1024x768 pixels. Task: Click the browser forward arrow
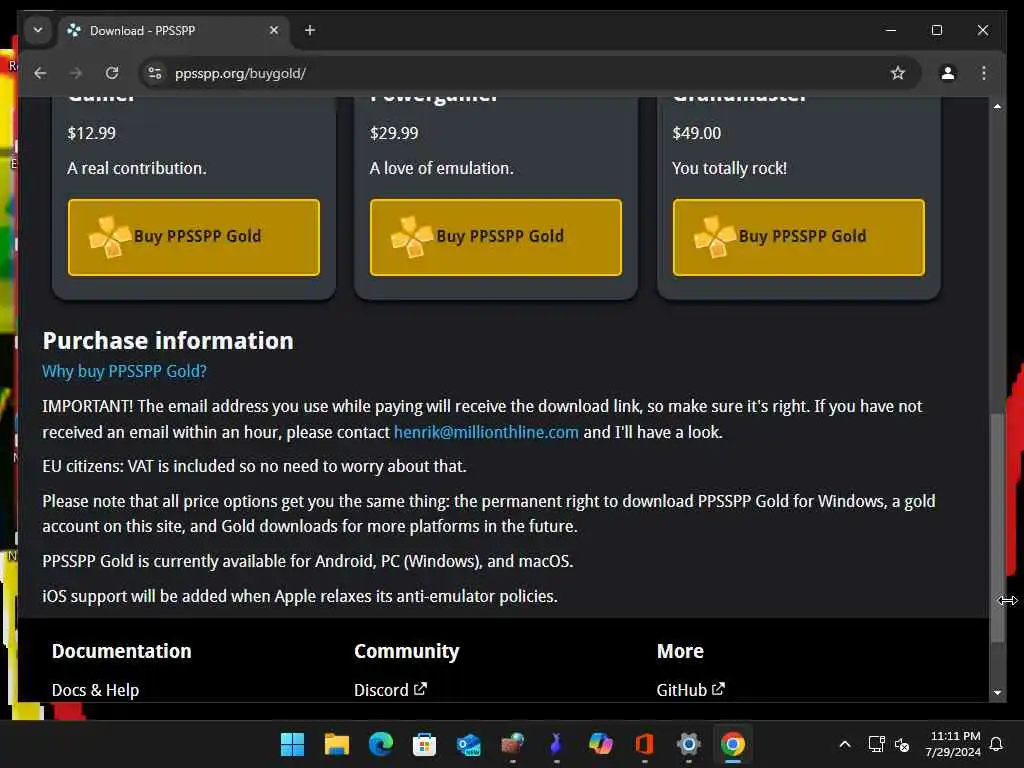coord(76,73)
